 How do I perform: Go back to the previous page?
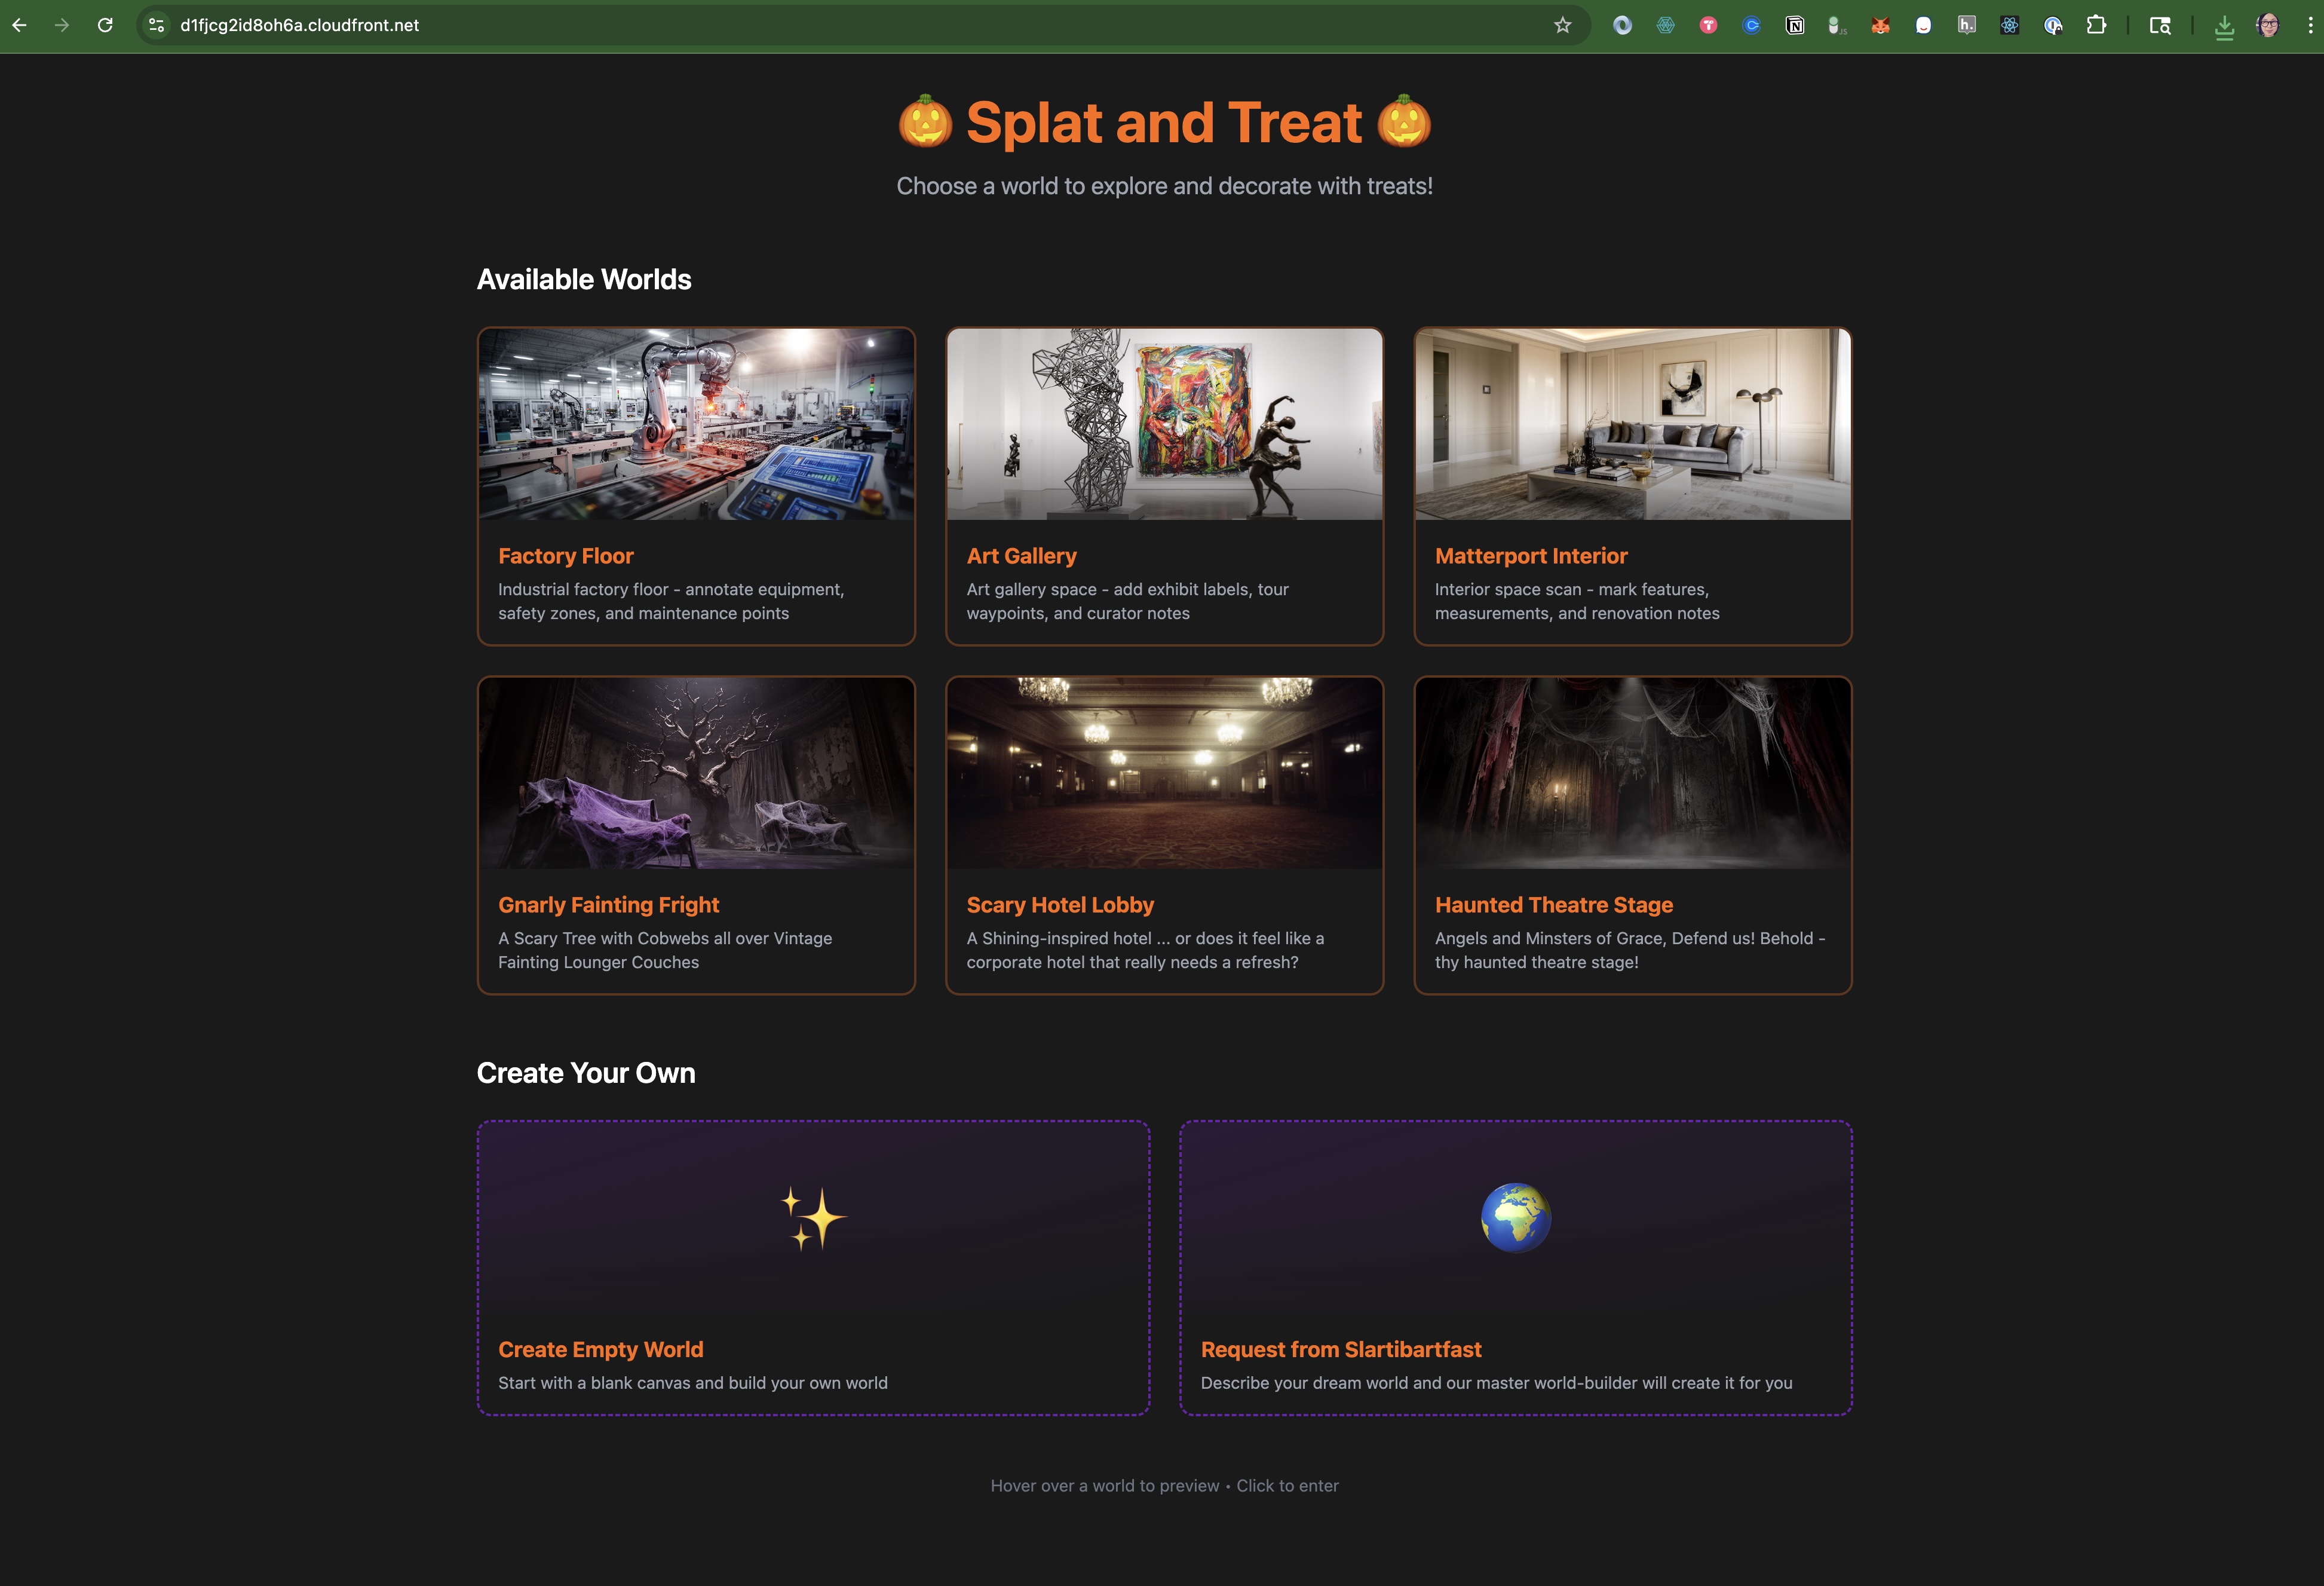(x=20, y=25)
